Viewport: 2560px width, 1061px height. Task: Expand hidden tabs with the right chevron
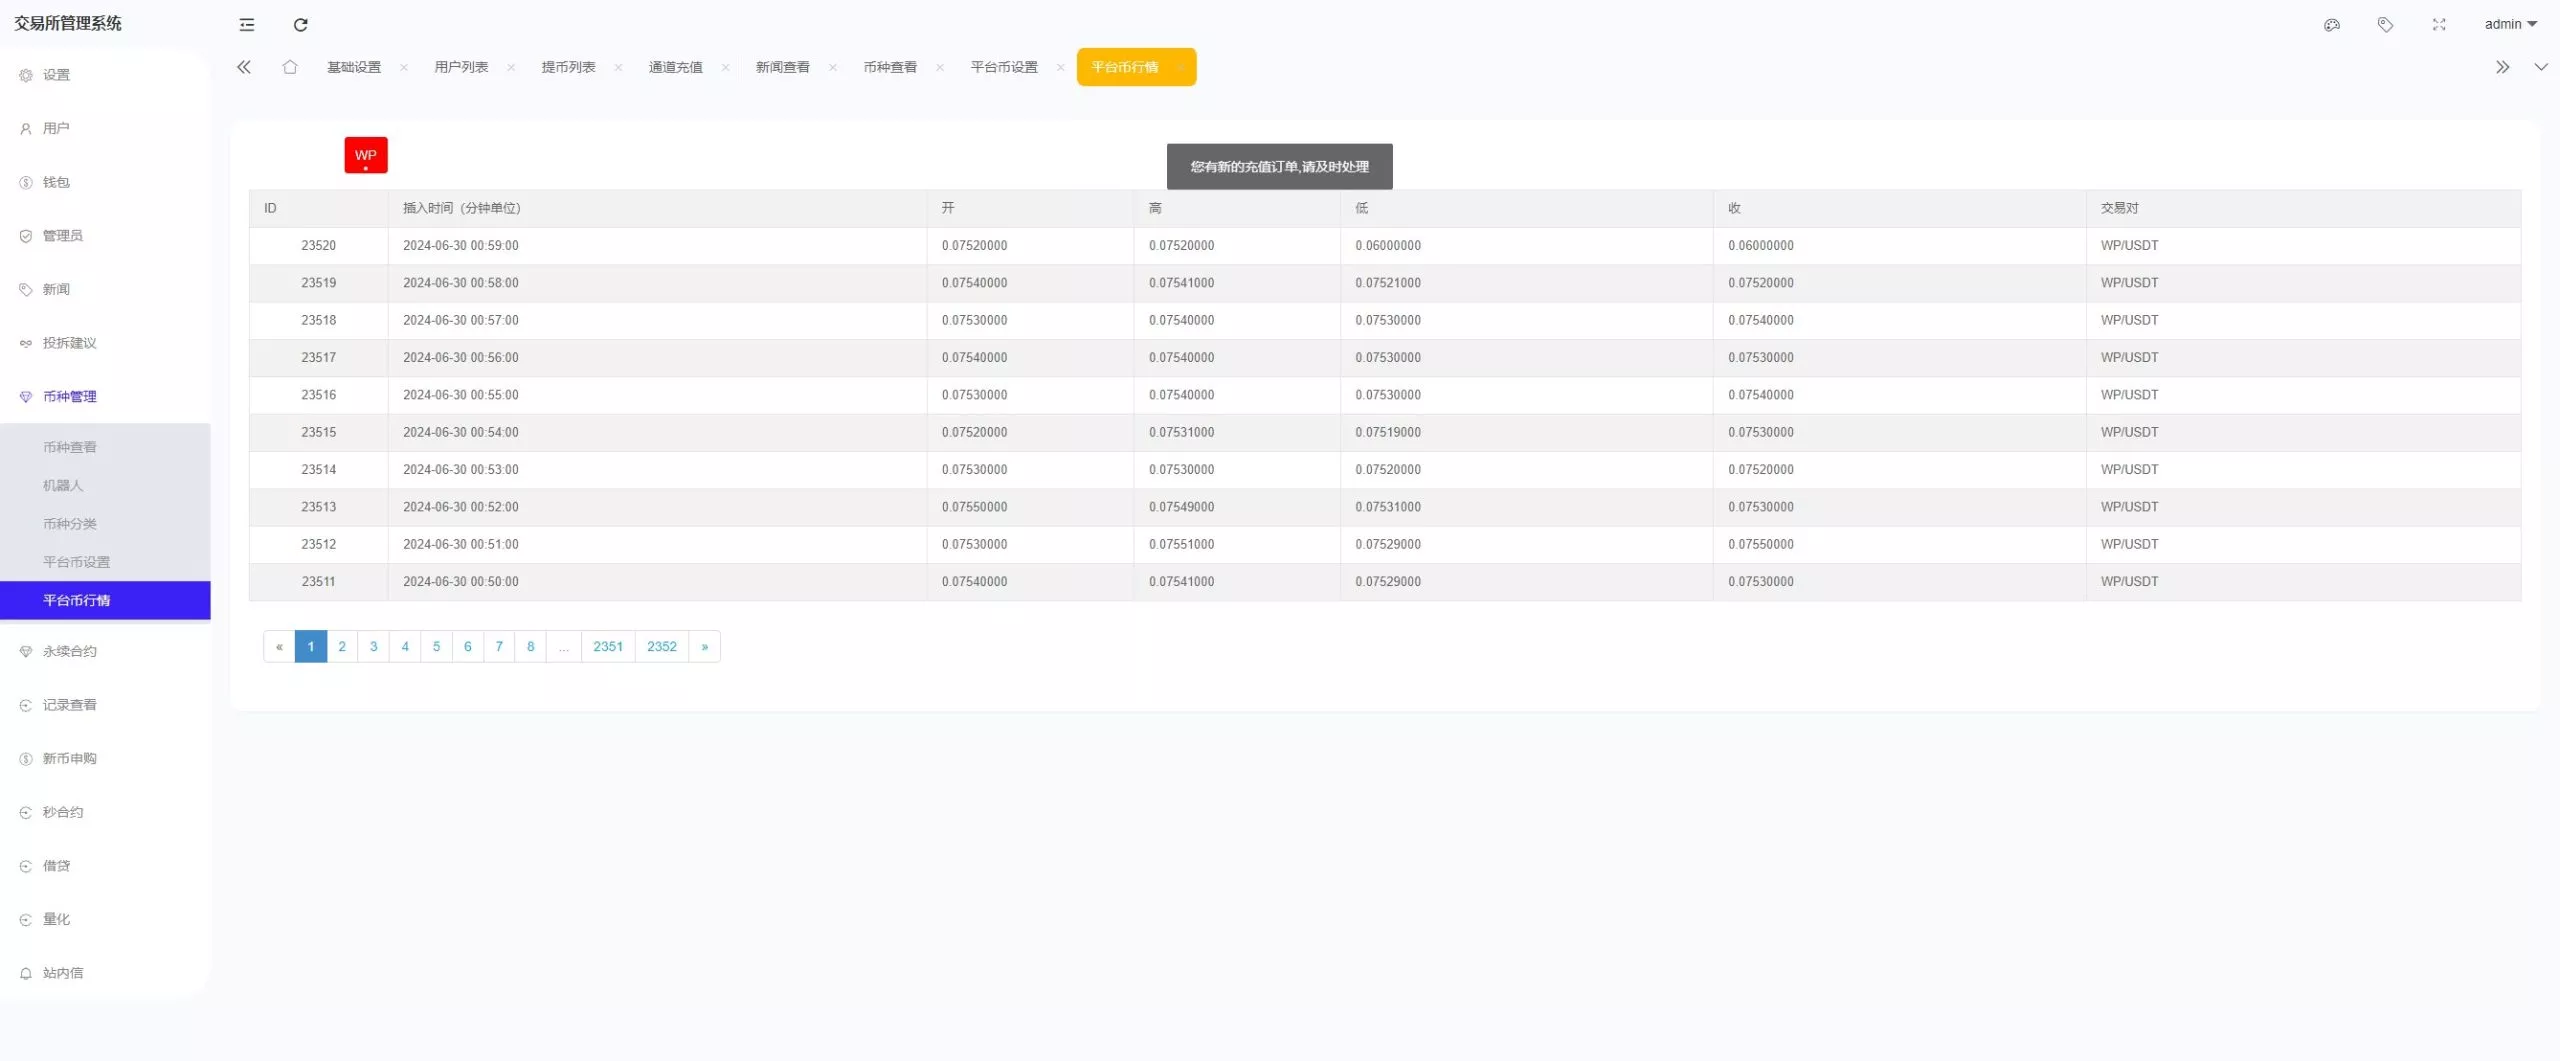(2502, 66)
